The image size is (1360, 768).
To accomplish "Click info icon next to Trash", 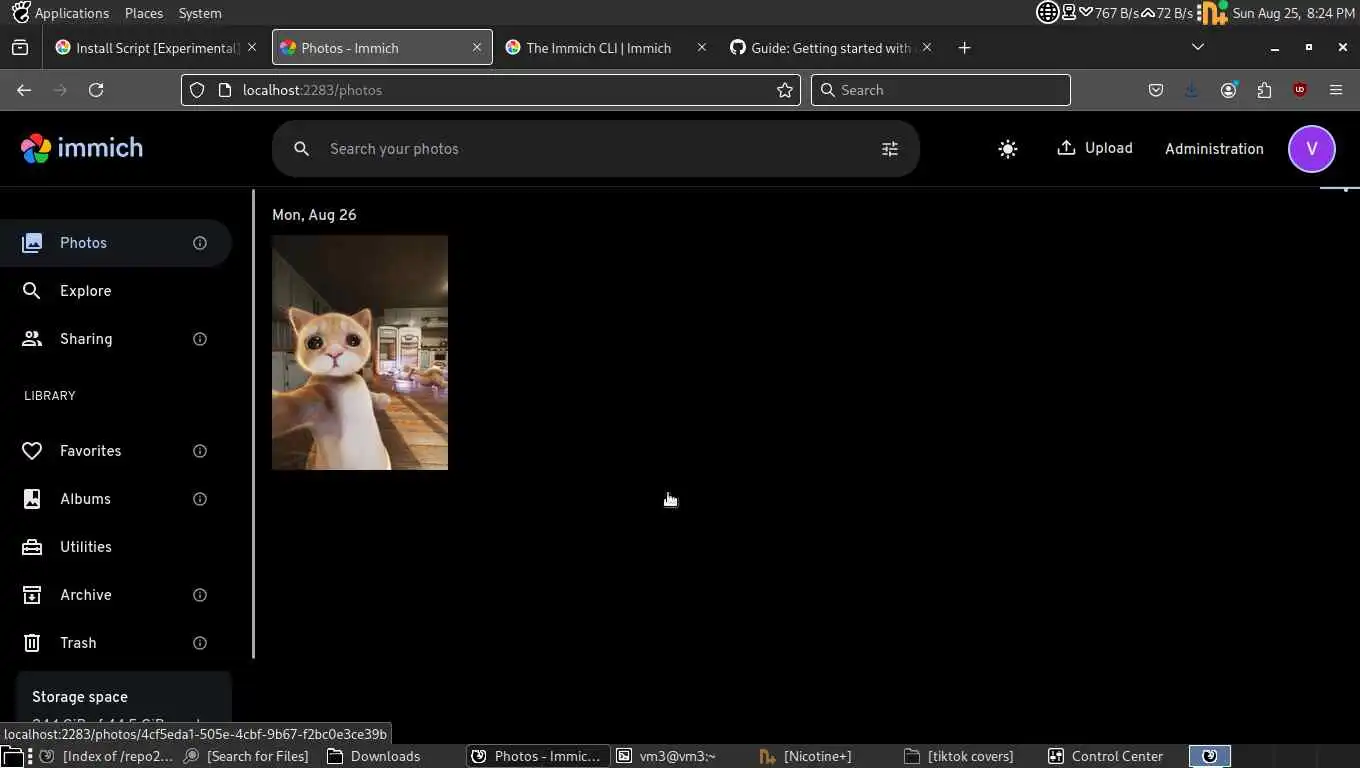I will (x=200, y=643).
